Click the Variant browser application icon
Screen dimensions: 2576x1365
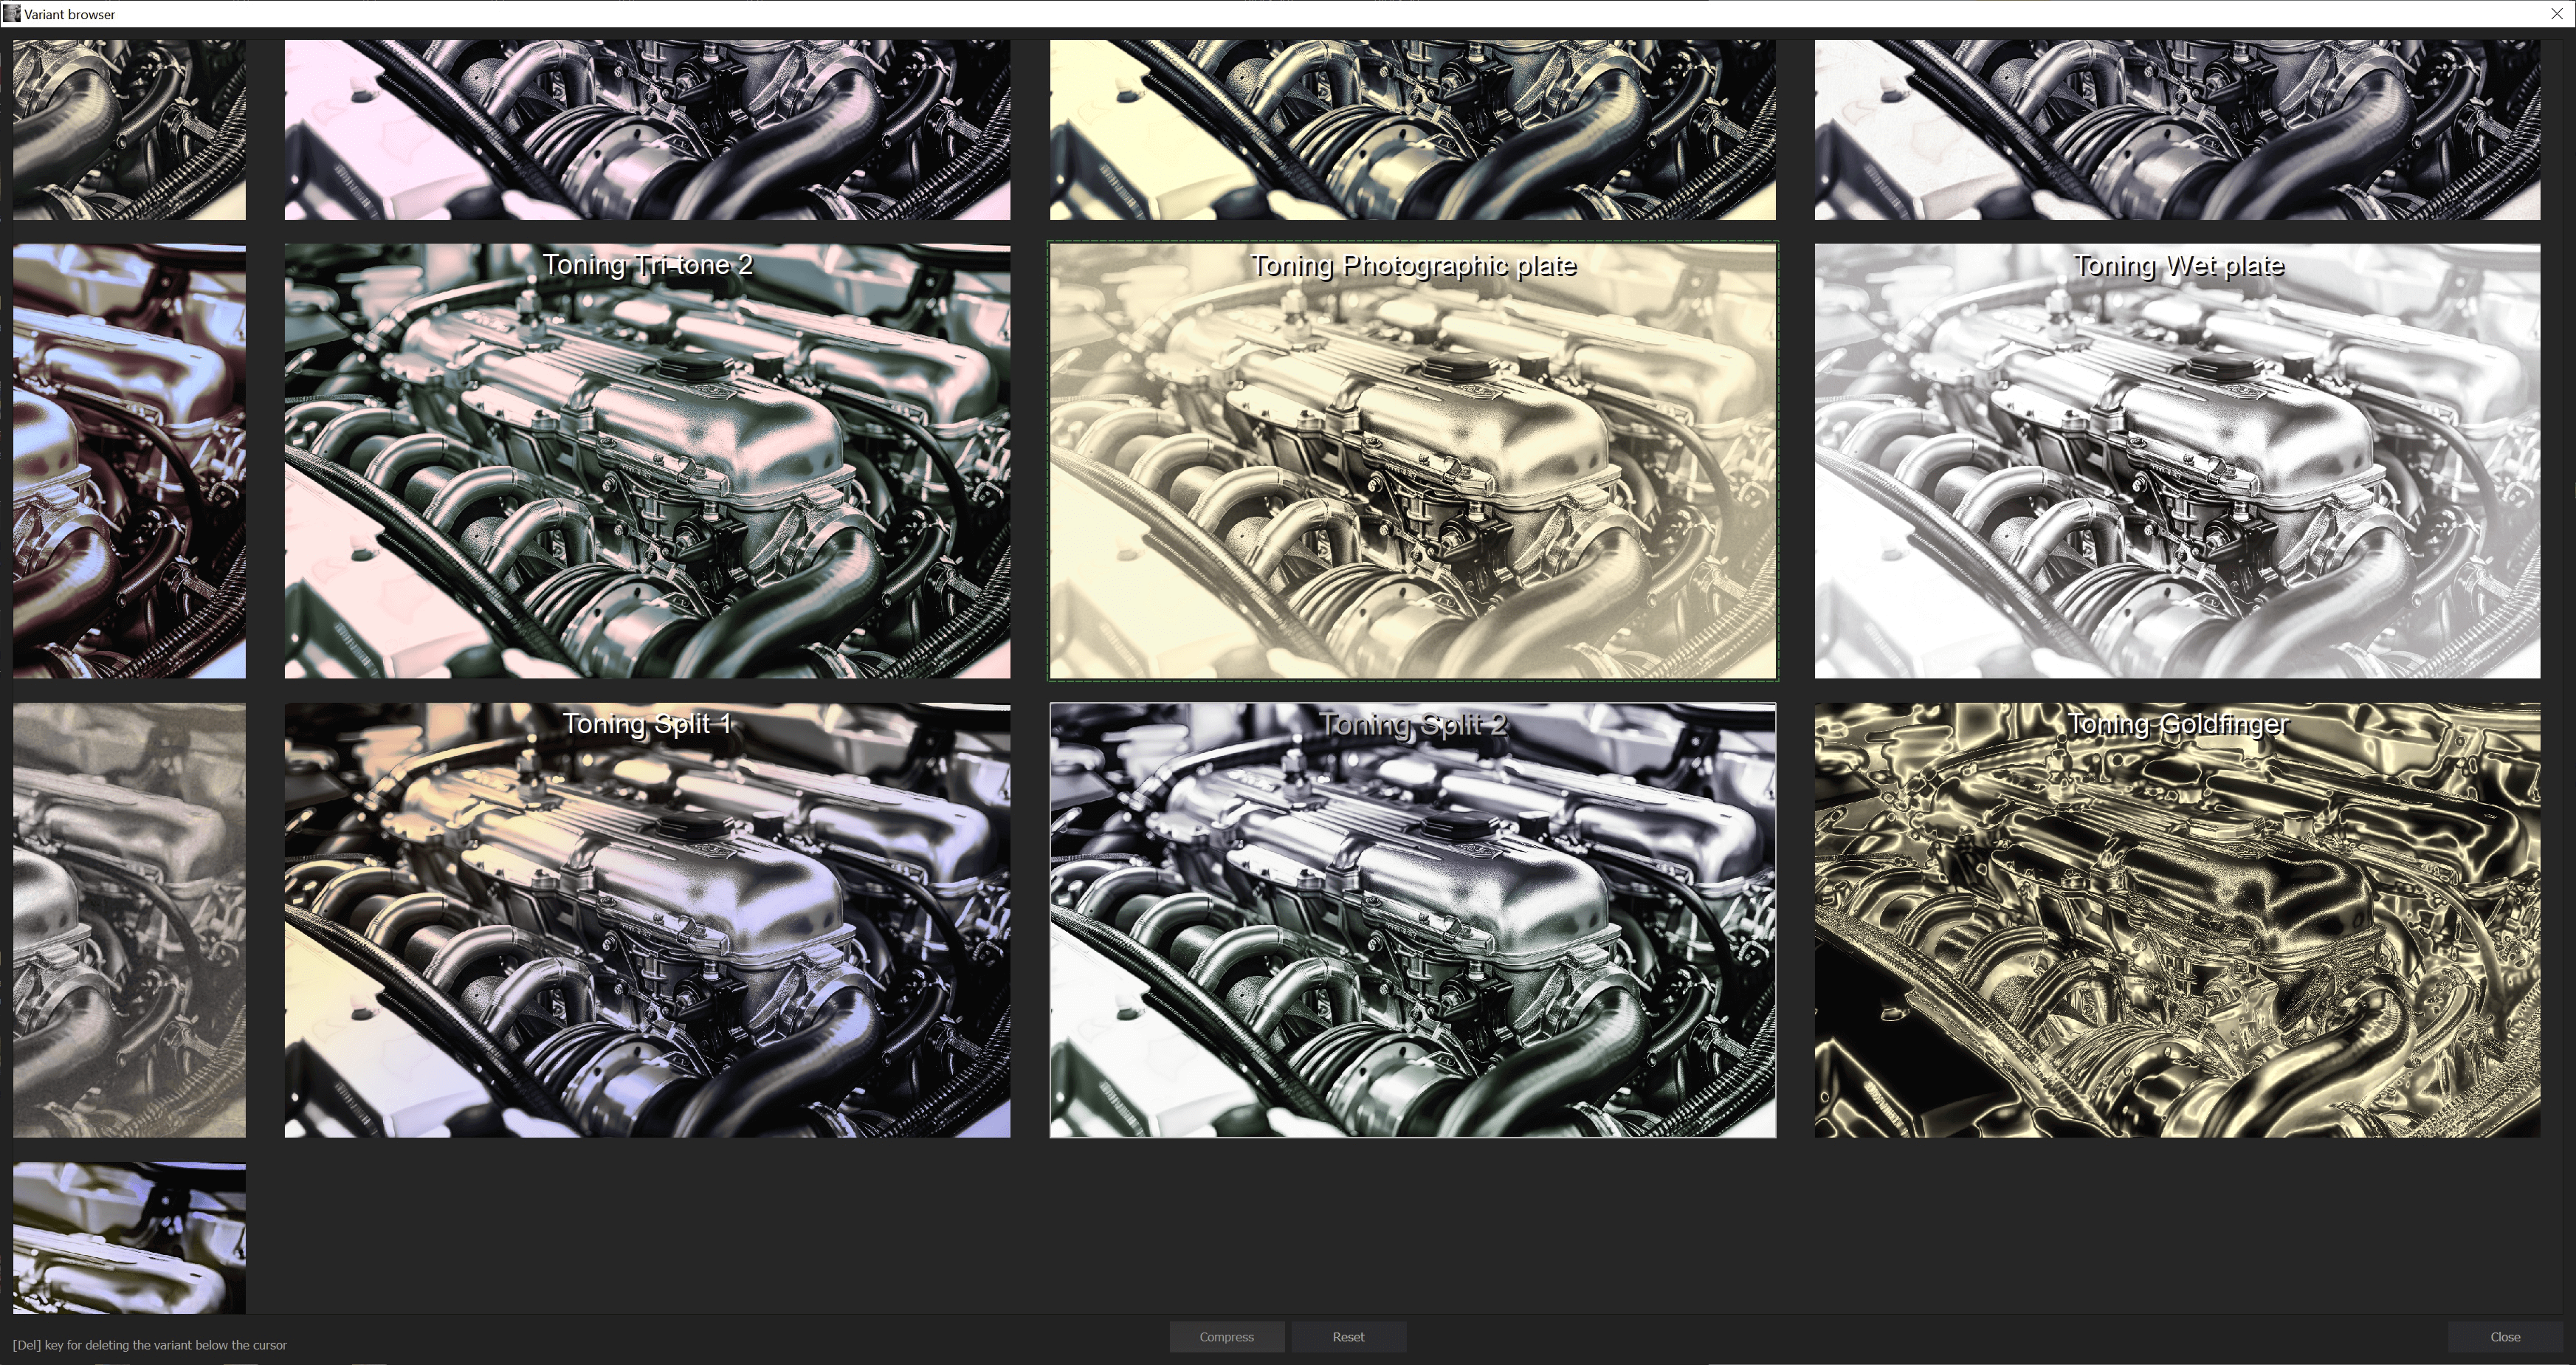10,13
